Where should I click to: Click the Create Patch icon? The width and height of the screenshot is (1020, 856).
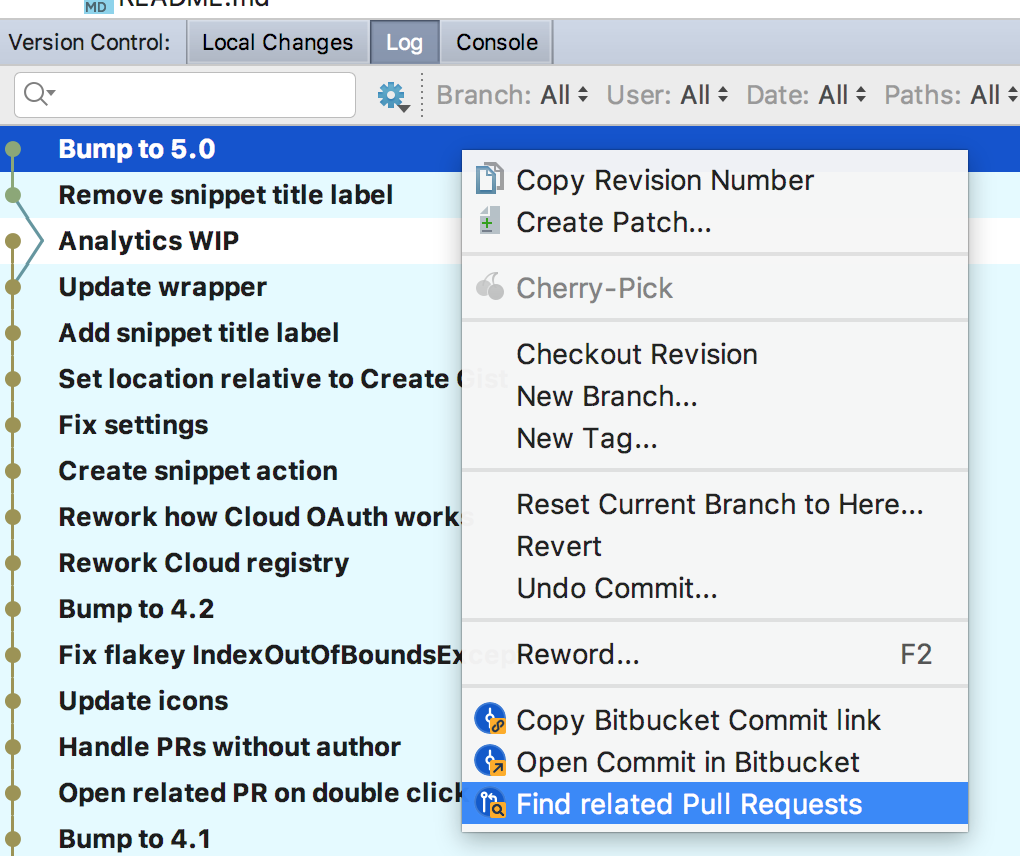pos(489,221)
